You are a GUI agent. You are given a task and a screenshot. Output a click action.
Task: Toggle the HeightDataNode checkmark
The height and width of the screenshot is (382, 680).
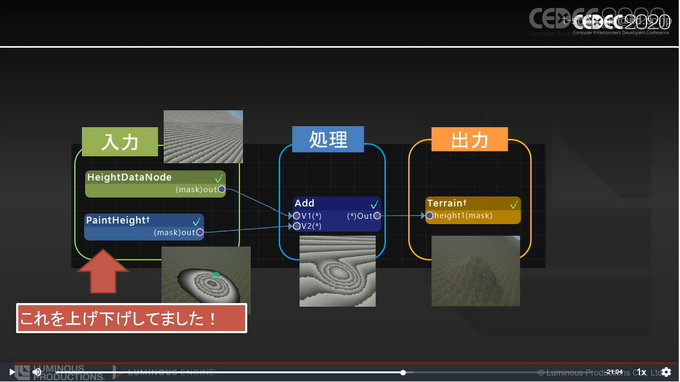click(x=219, y=178)
